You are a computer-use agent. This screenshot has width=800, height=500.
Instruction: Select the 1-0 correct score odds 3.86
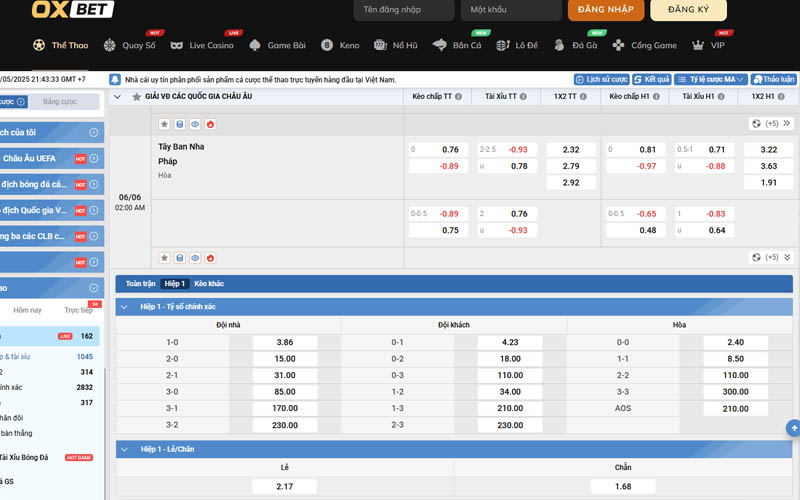coord(284,342)
